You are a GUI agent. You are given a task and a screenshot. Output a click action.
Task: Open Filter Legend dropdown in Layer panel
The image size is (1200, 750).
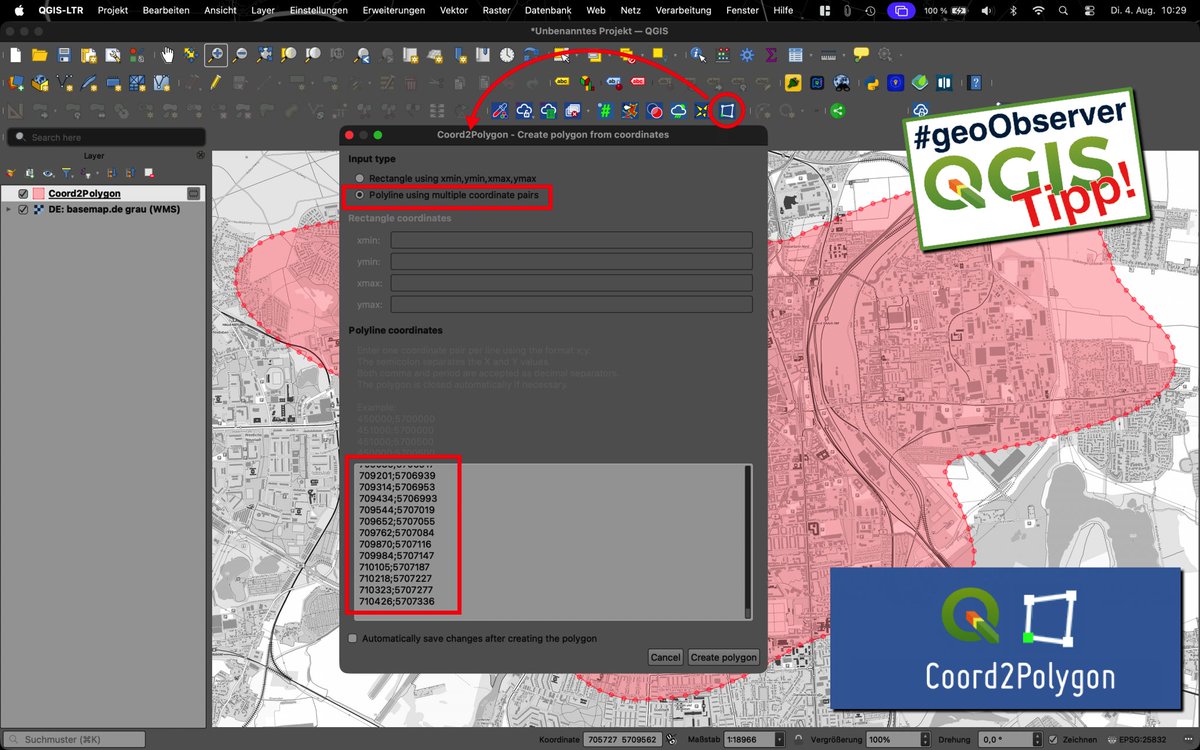67,173
